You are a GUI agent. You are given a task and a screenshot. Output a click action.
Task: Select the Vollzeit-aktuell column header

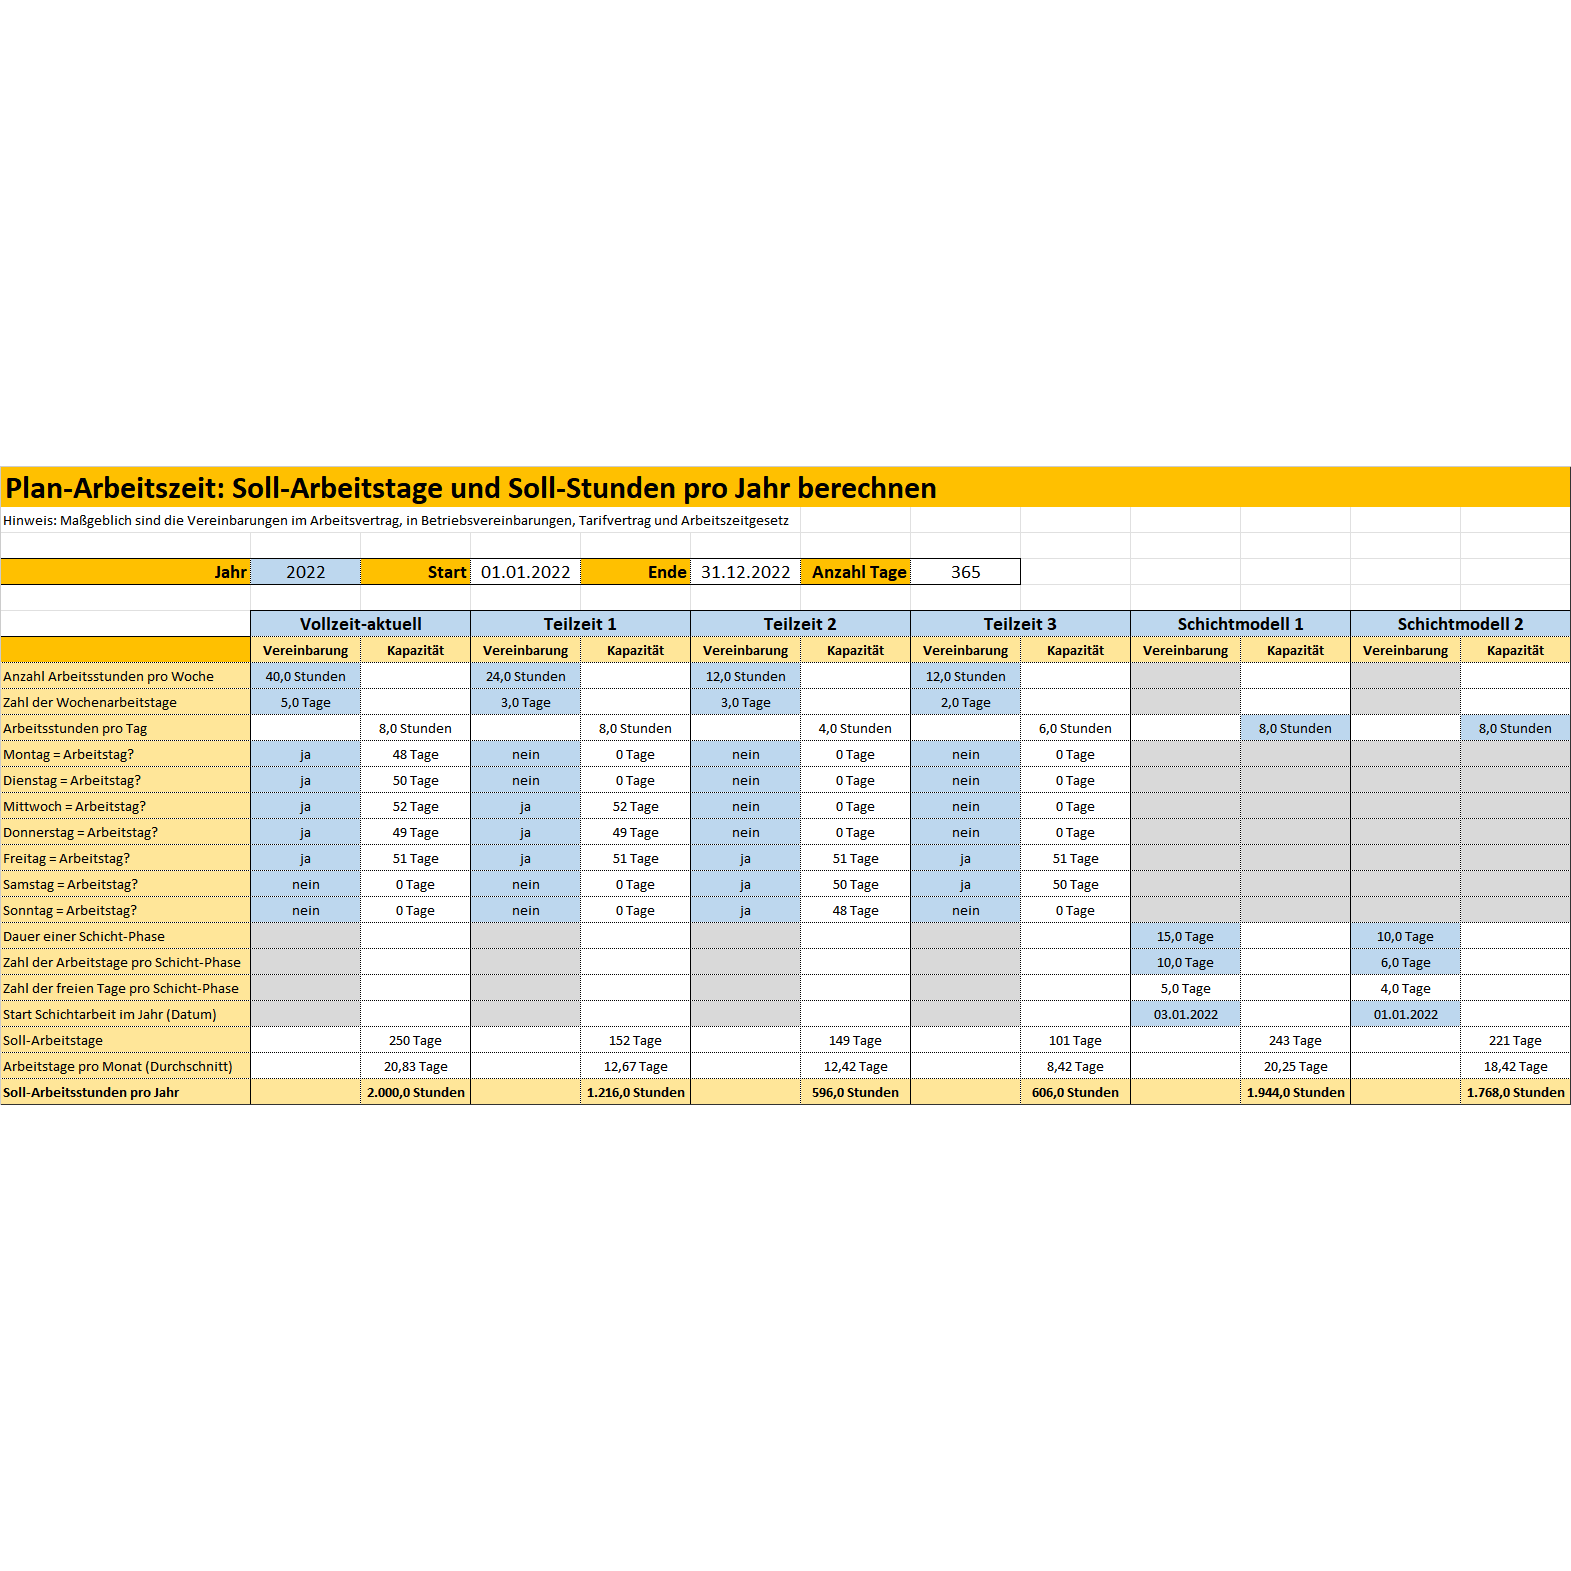(360, 624)
